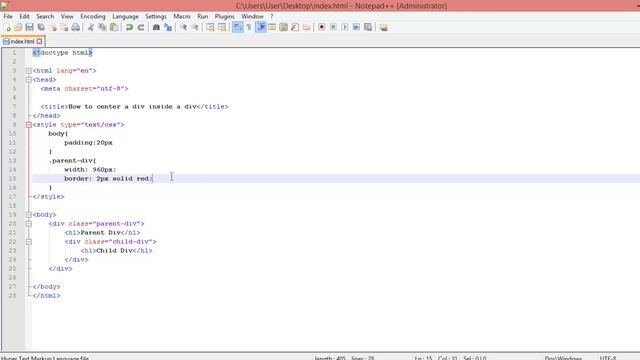
Task: Click the Redo toolbar icon
Action: coord(141,27)
